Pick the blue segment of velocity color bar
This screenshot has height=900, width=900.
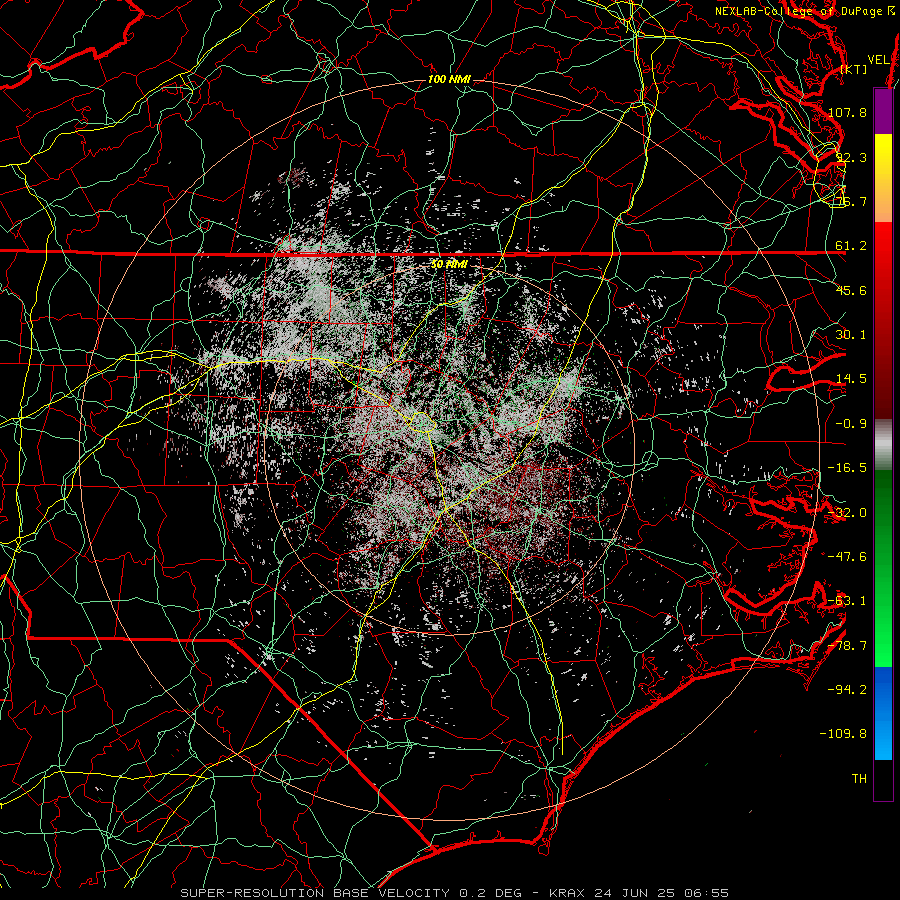tap(883, 713)
